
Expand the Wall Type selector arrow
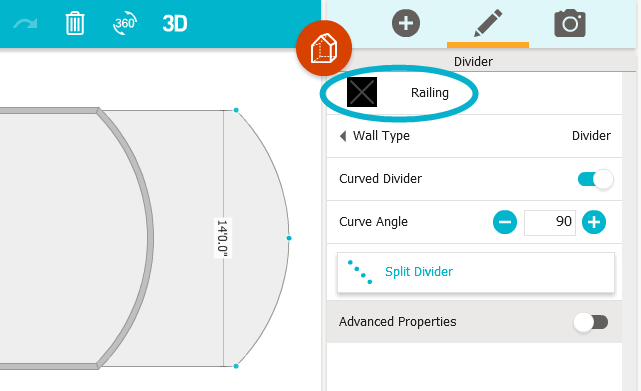[x=343, y=136]
